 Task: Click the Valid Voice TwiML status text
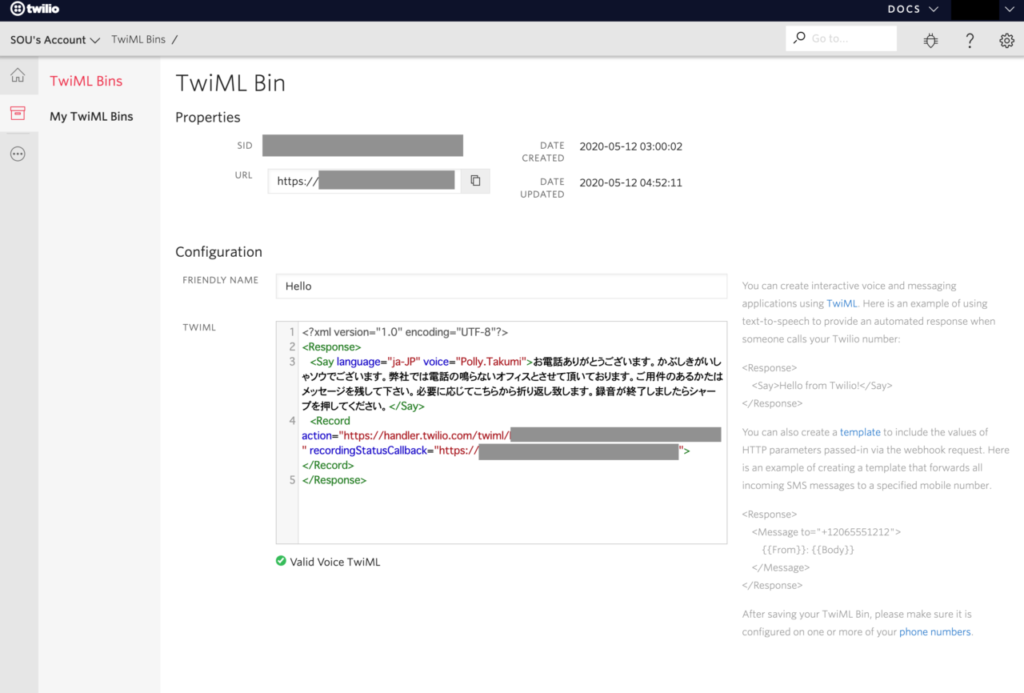(334, 562)
